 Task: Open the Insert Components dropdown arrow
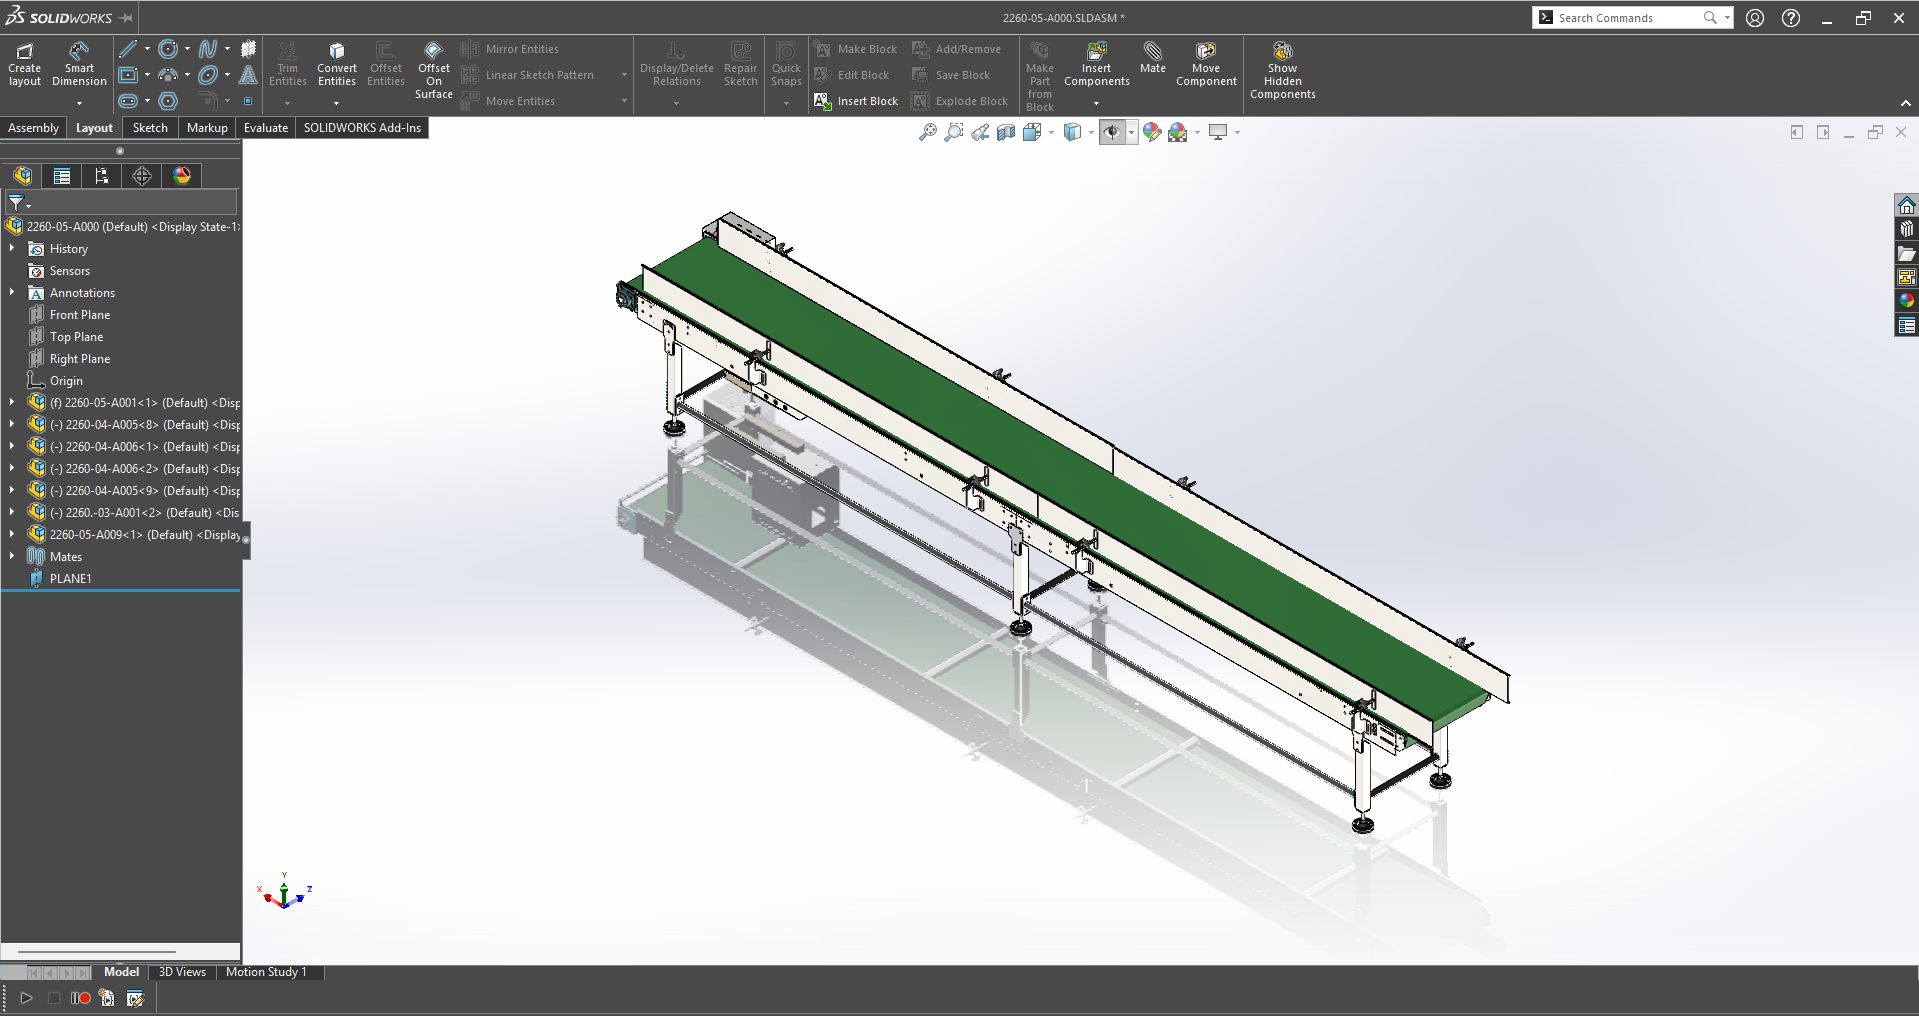point(1096,103)
